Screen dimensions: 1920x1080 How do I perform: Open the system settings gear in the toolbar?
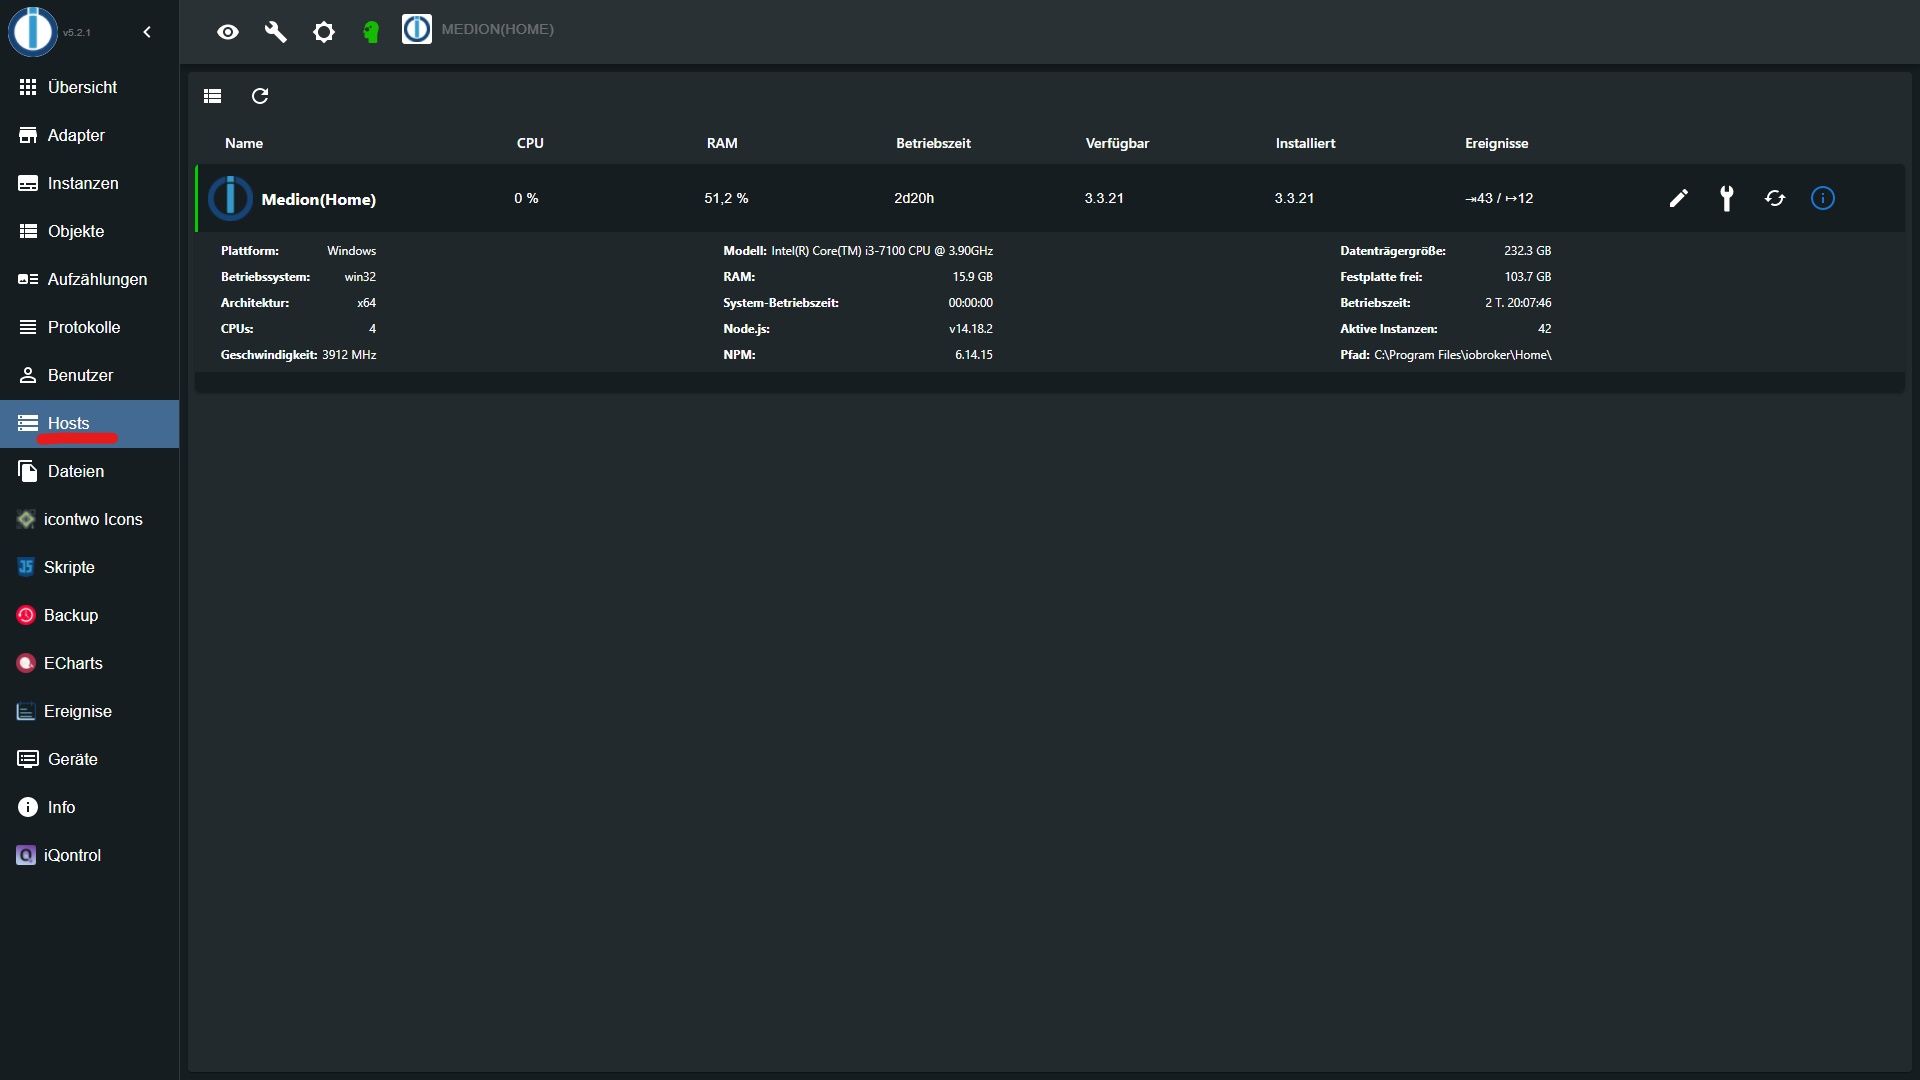click(323, 32)
